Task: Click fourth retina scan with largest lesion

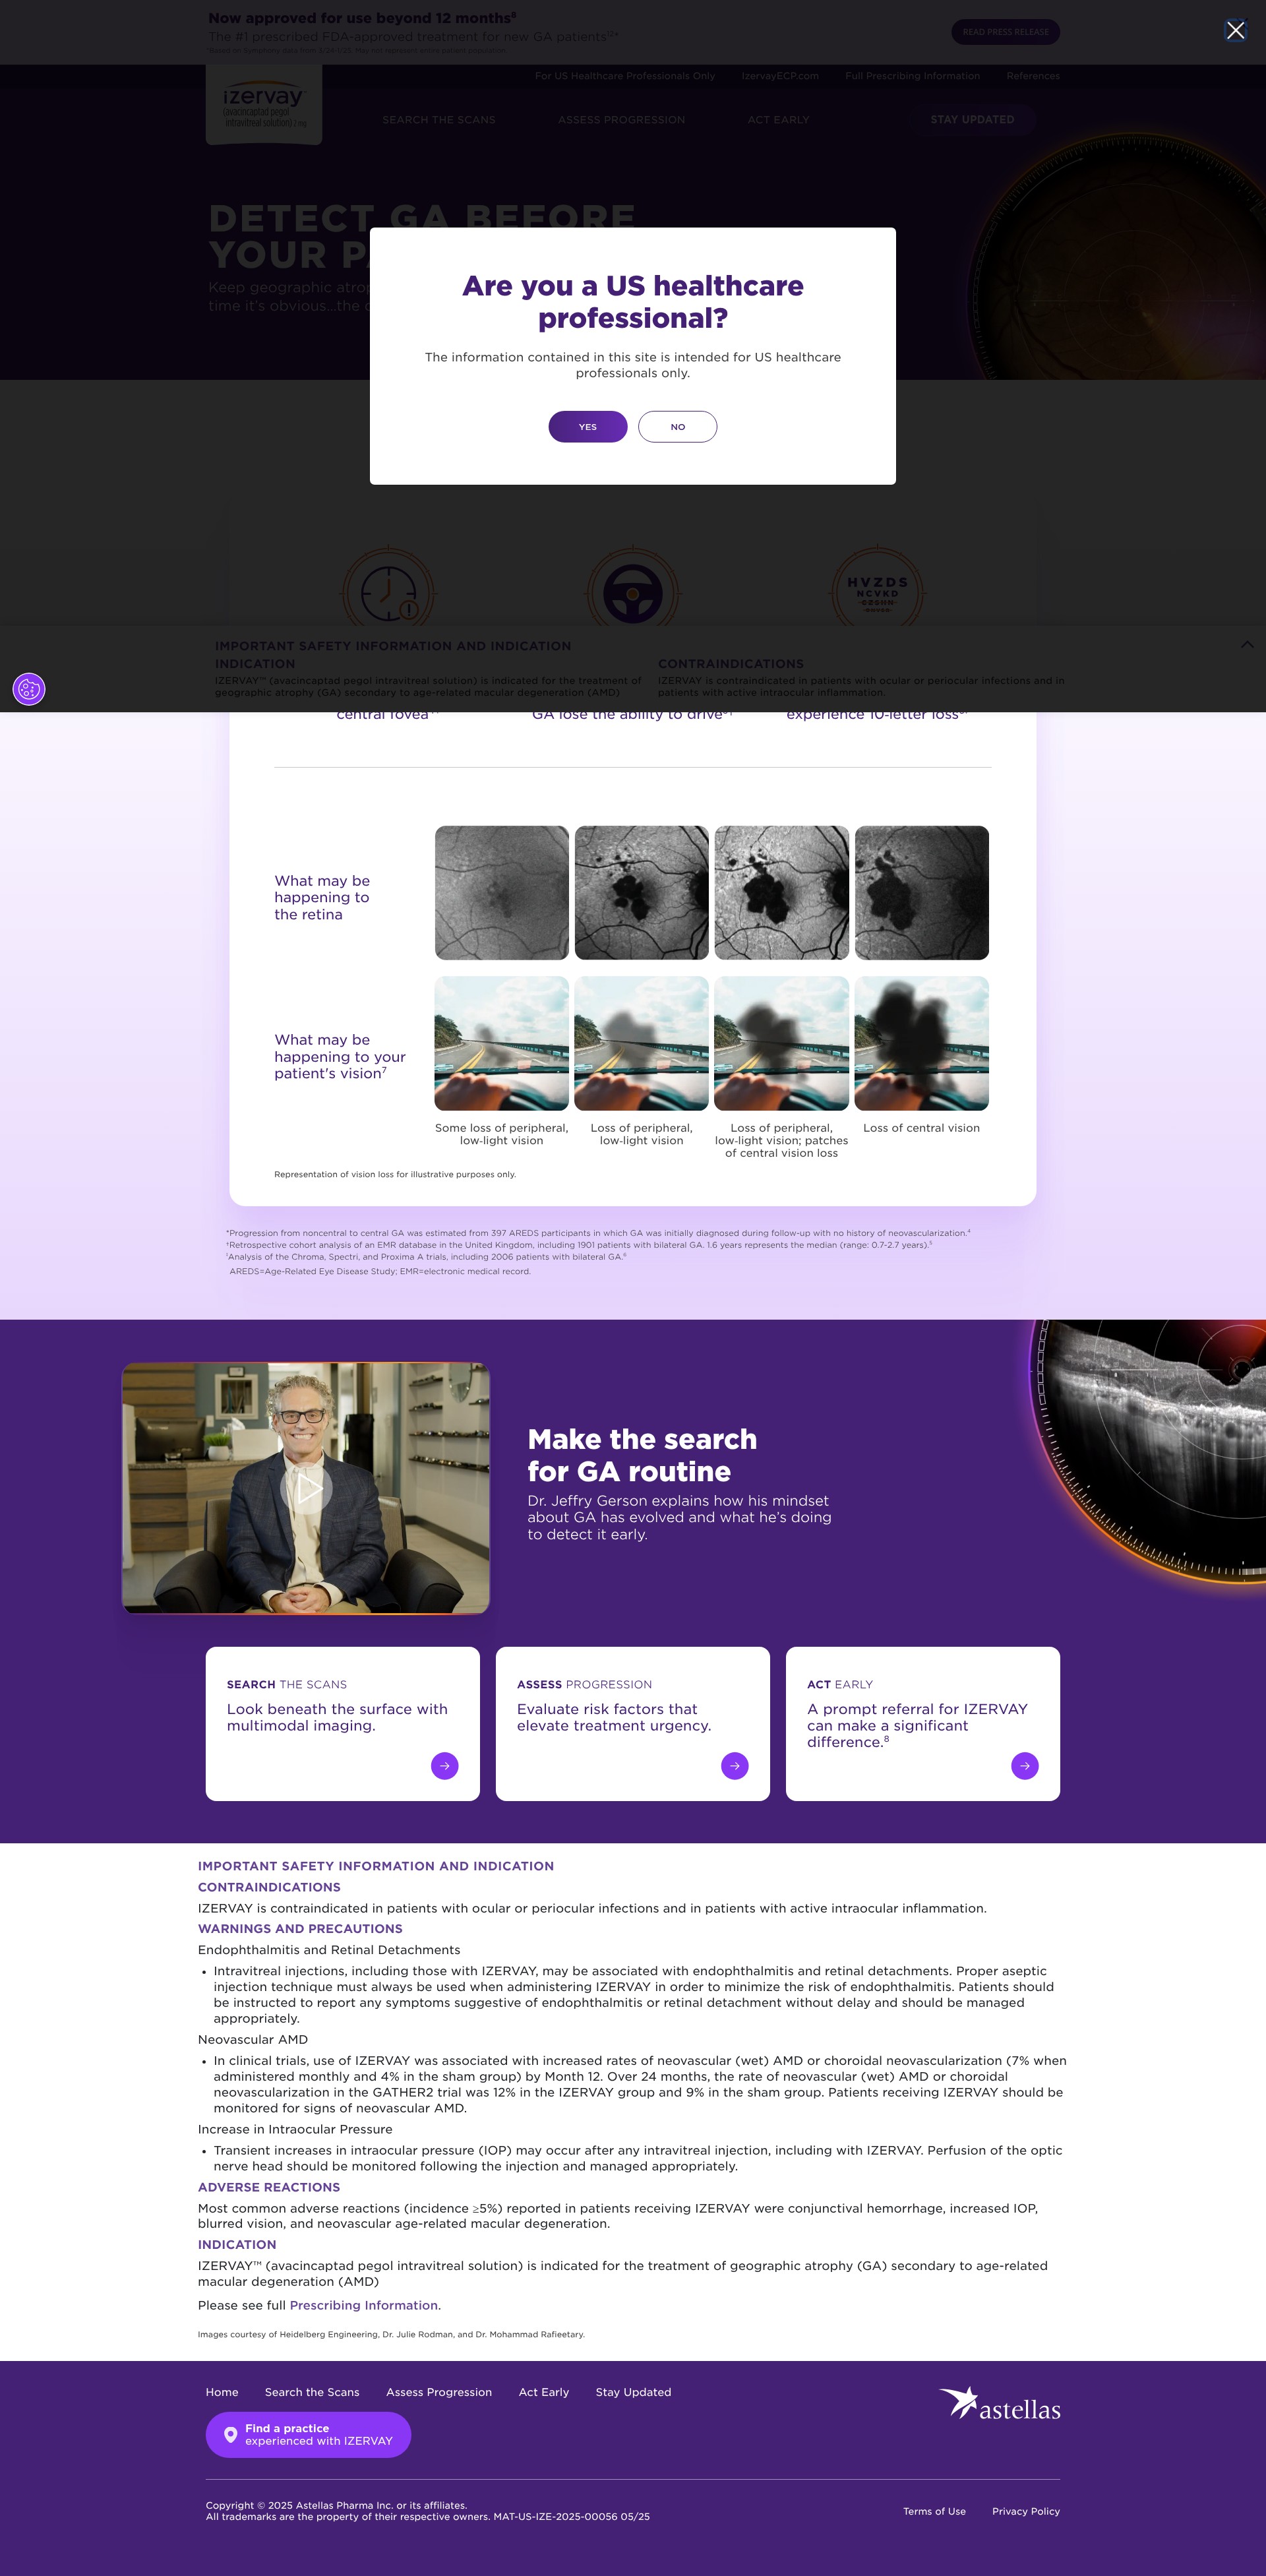Action: click(922, 893)
